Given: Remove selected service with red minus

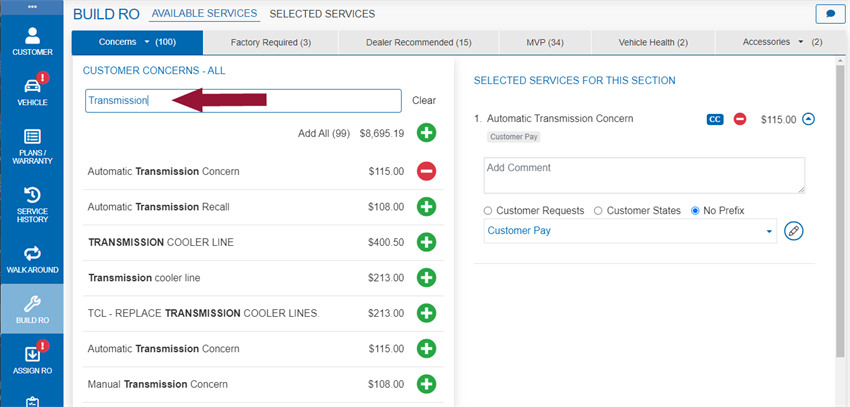Looking at the screenshot, I should click(740, 119).
